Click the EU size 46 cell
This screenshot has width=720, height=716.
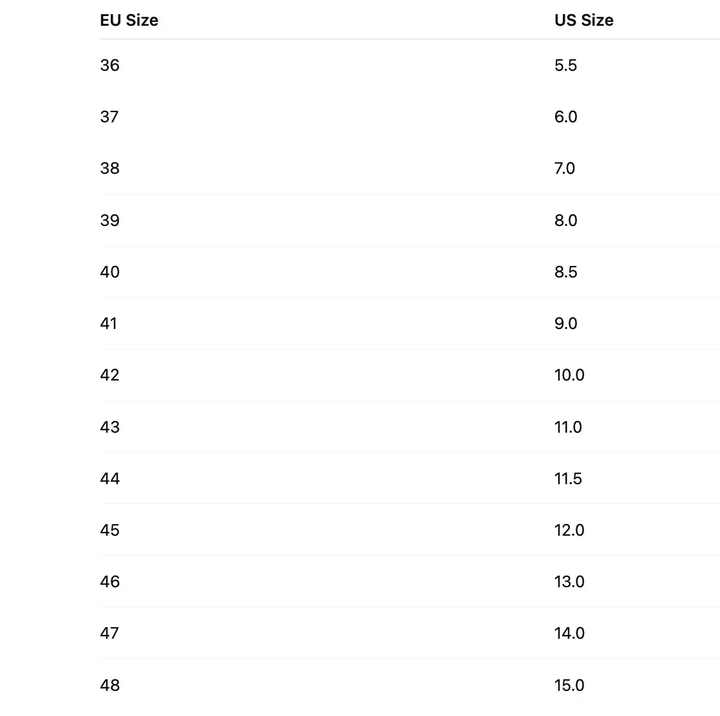[x=110, y=582]
